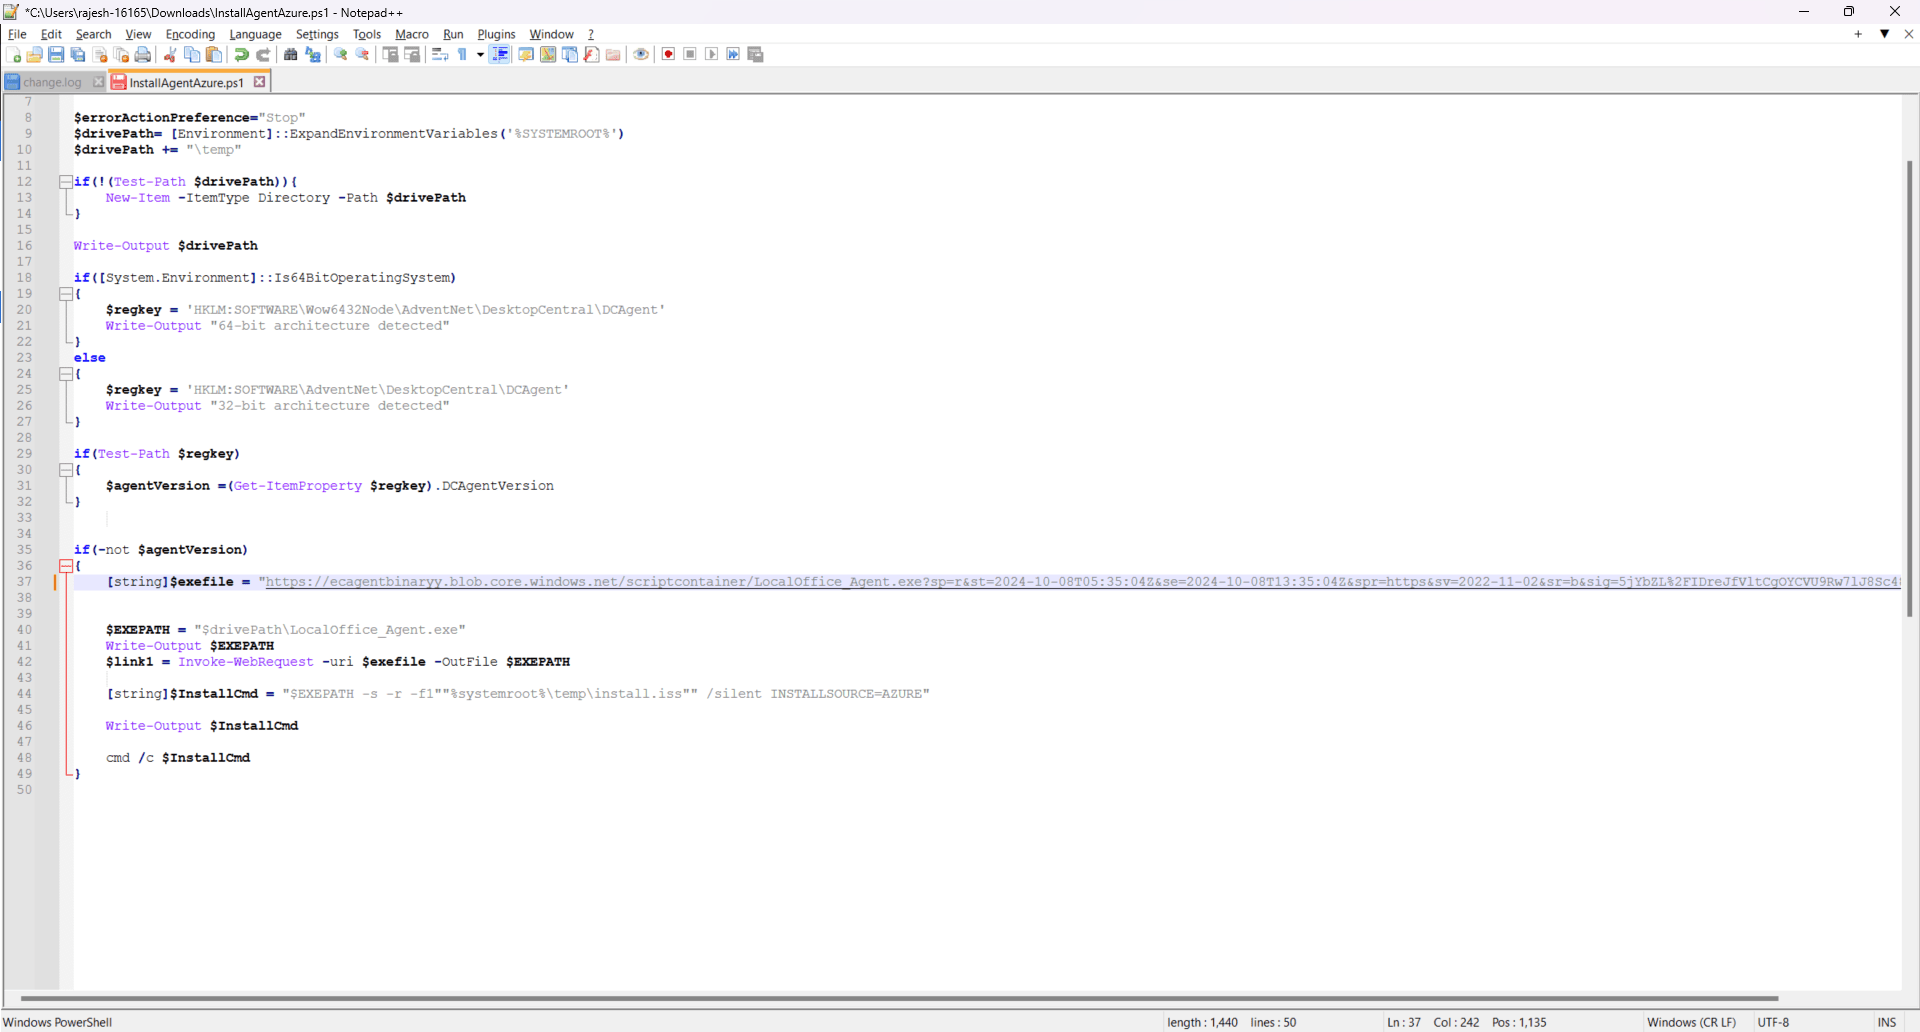The width and height of the screenshot is (1920, 1032).
Task: Click the vertical scrollbar thumb
Action: click(1909, 389)
